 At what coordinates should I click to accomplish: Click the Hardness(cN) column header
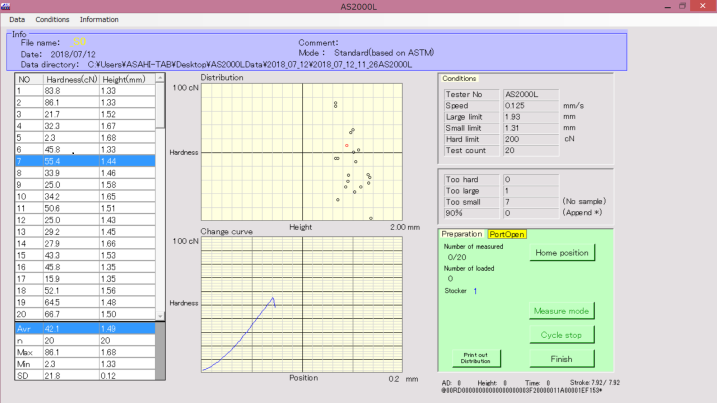click(x=71, y=79)
